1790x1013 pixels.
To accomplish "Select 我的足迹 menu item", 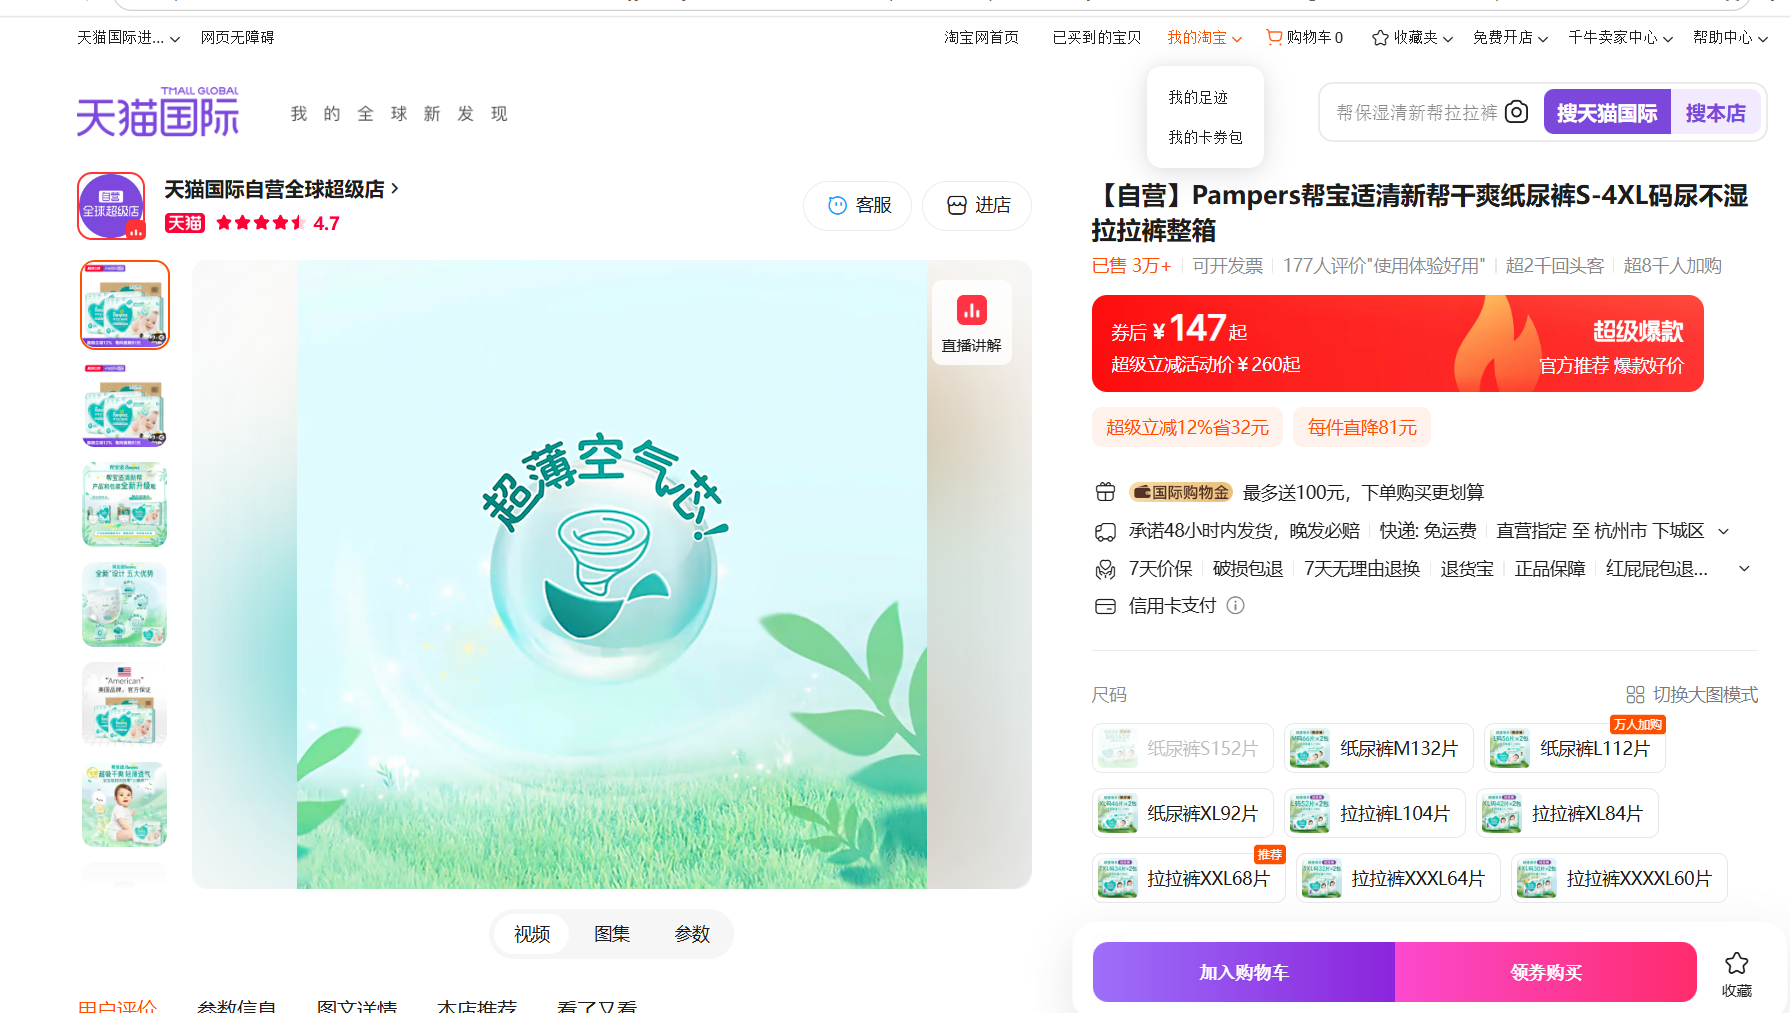I will (1198, 97).
